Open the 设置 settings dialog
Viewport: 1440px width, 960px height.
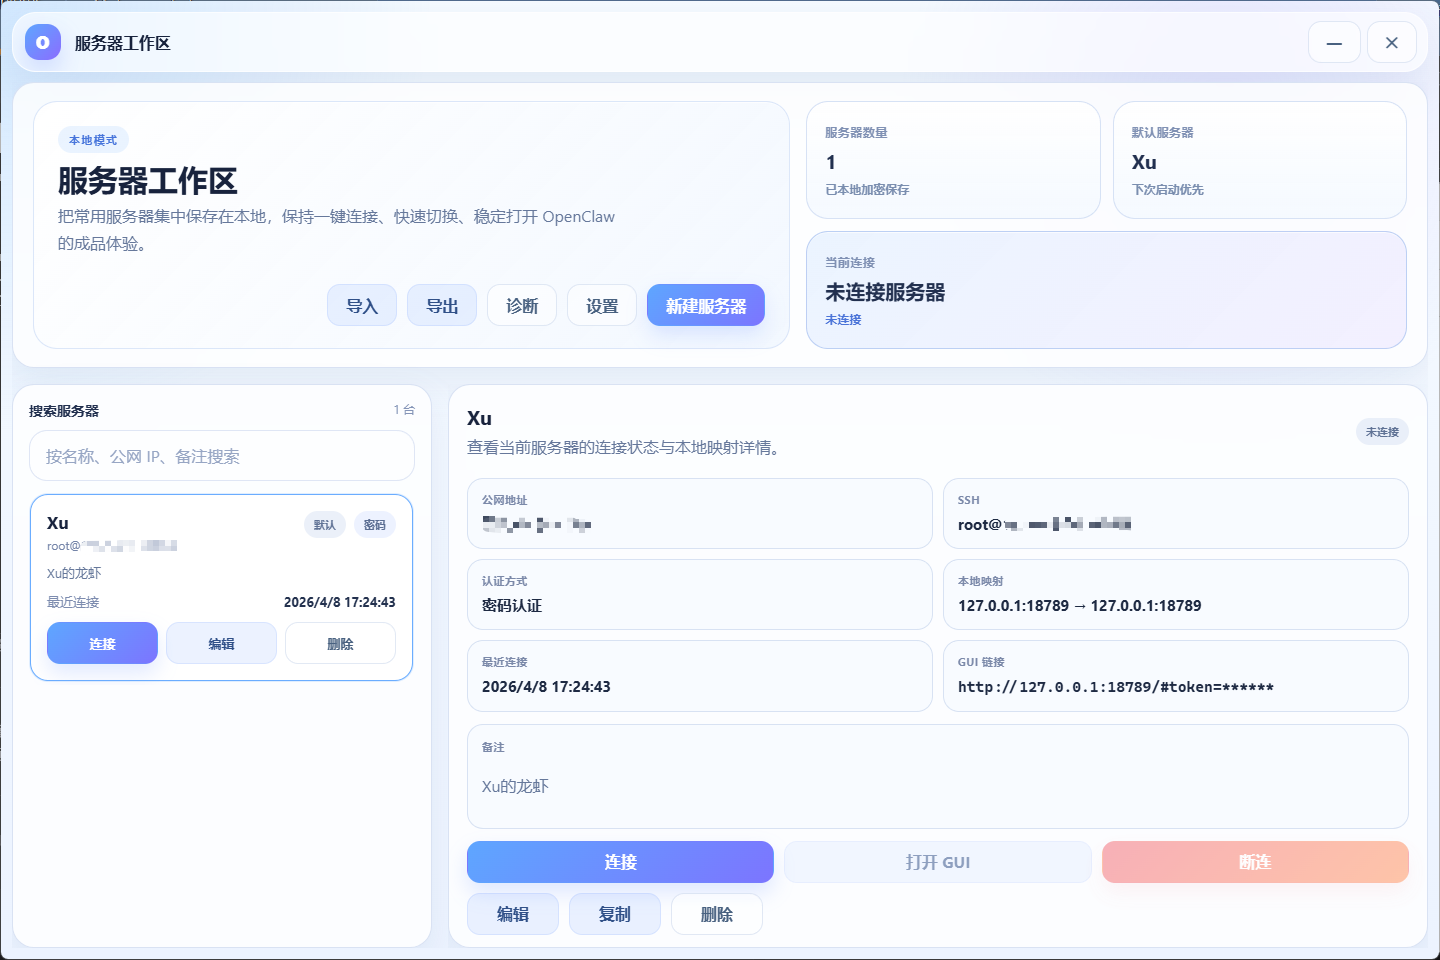click(601, 305)
